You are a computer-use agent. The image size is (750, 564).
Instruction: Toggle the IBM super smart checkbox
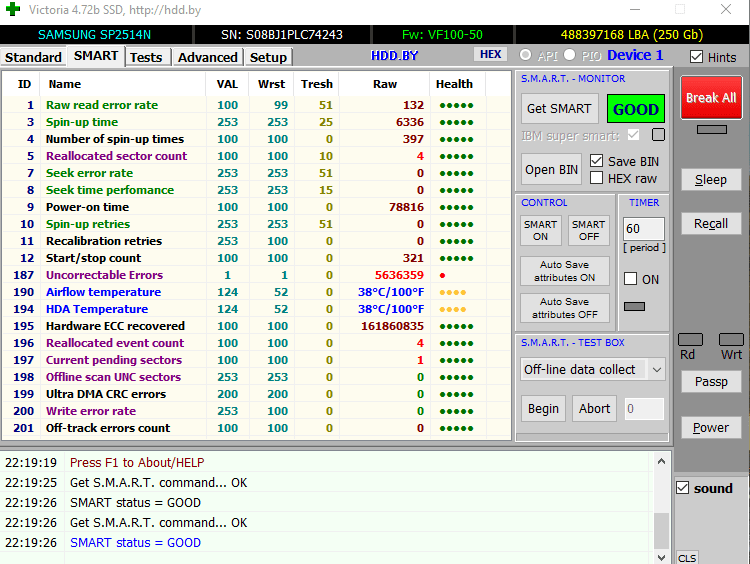point(633,135)
